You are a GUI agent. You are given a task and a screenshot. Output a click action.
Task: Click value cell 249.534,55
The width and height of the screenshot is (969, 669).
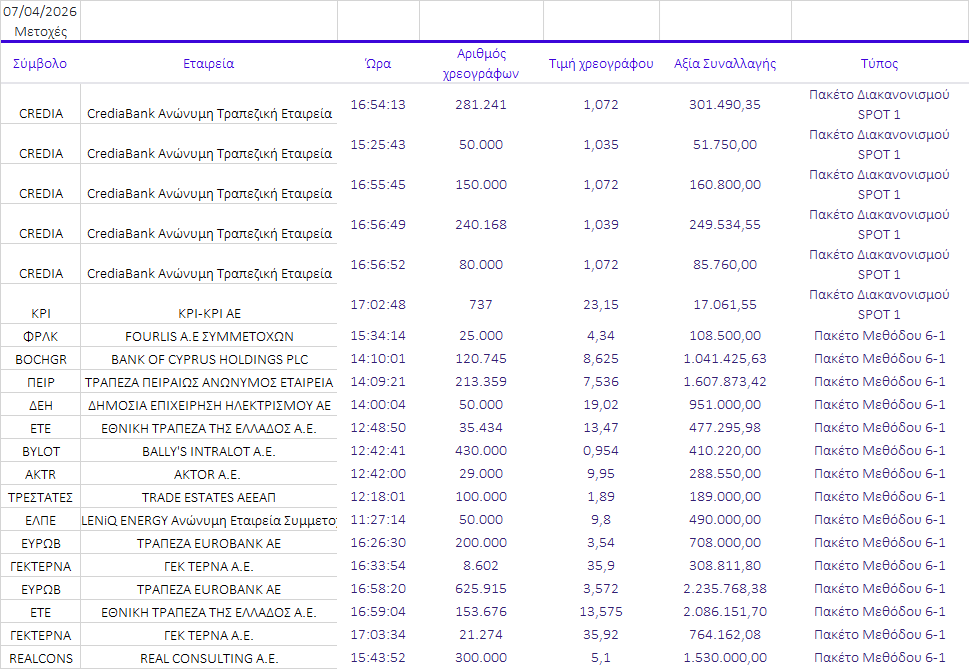click(725, 225)
